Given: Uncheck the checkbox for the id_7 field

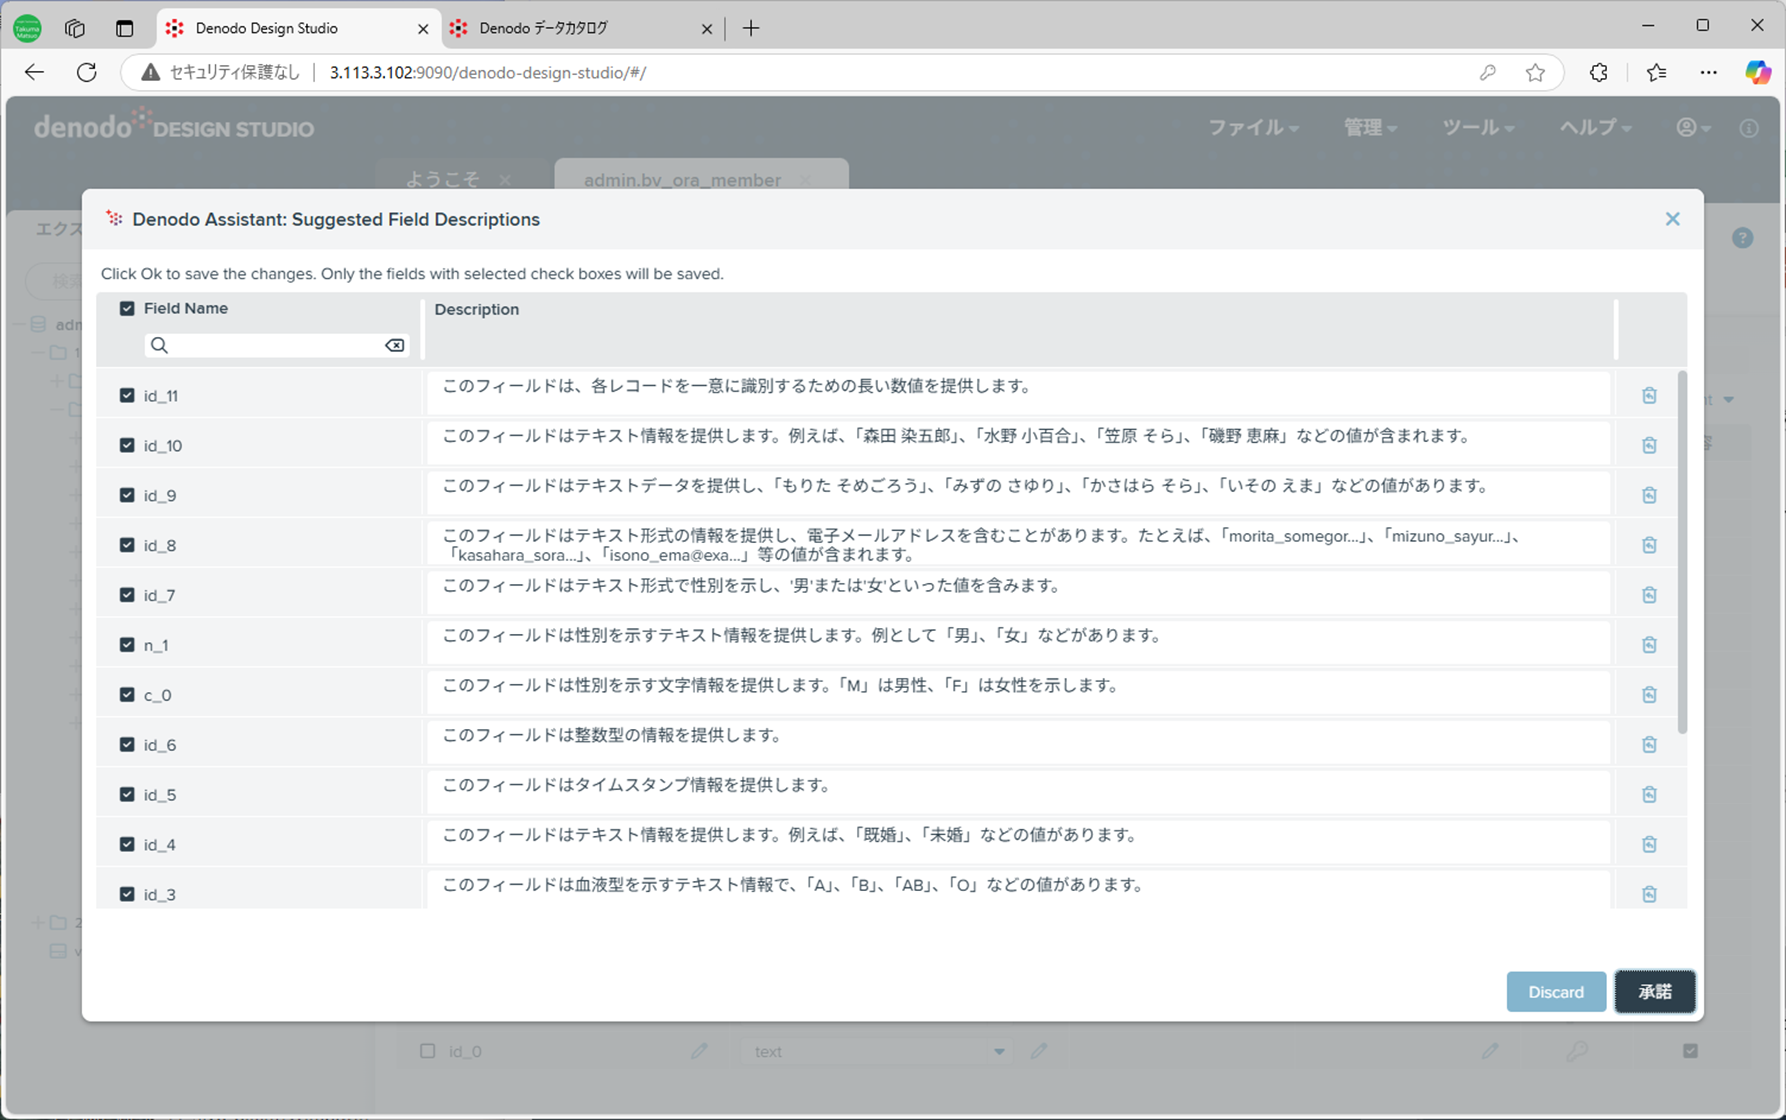Looking at the screenshot, I should coord(127,594).
